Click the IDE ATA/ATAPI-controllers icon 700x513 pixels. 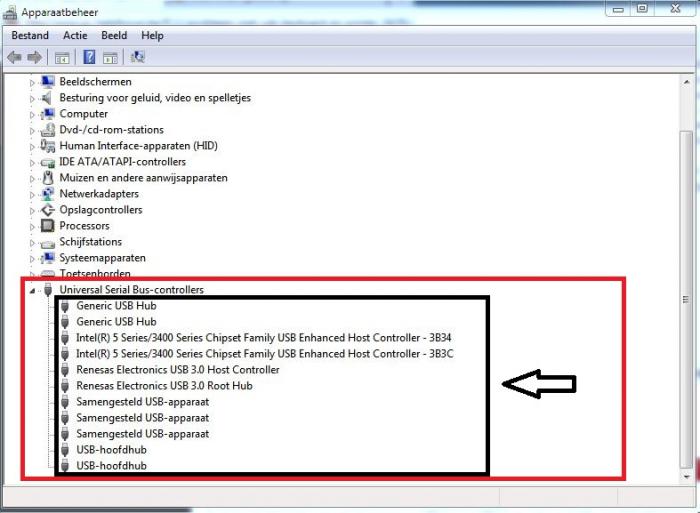point(47,162)
